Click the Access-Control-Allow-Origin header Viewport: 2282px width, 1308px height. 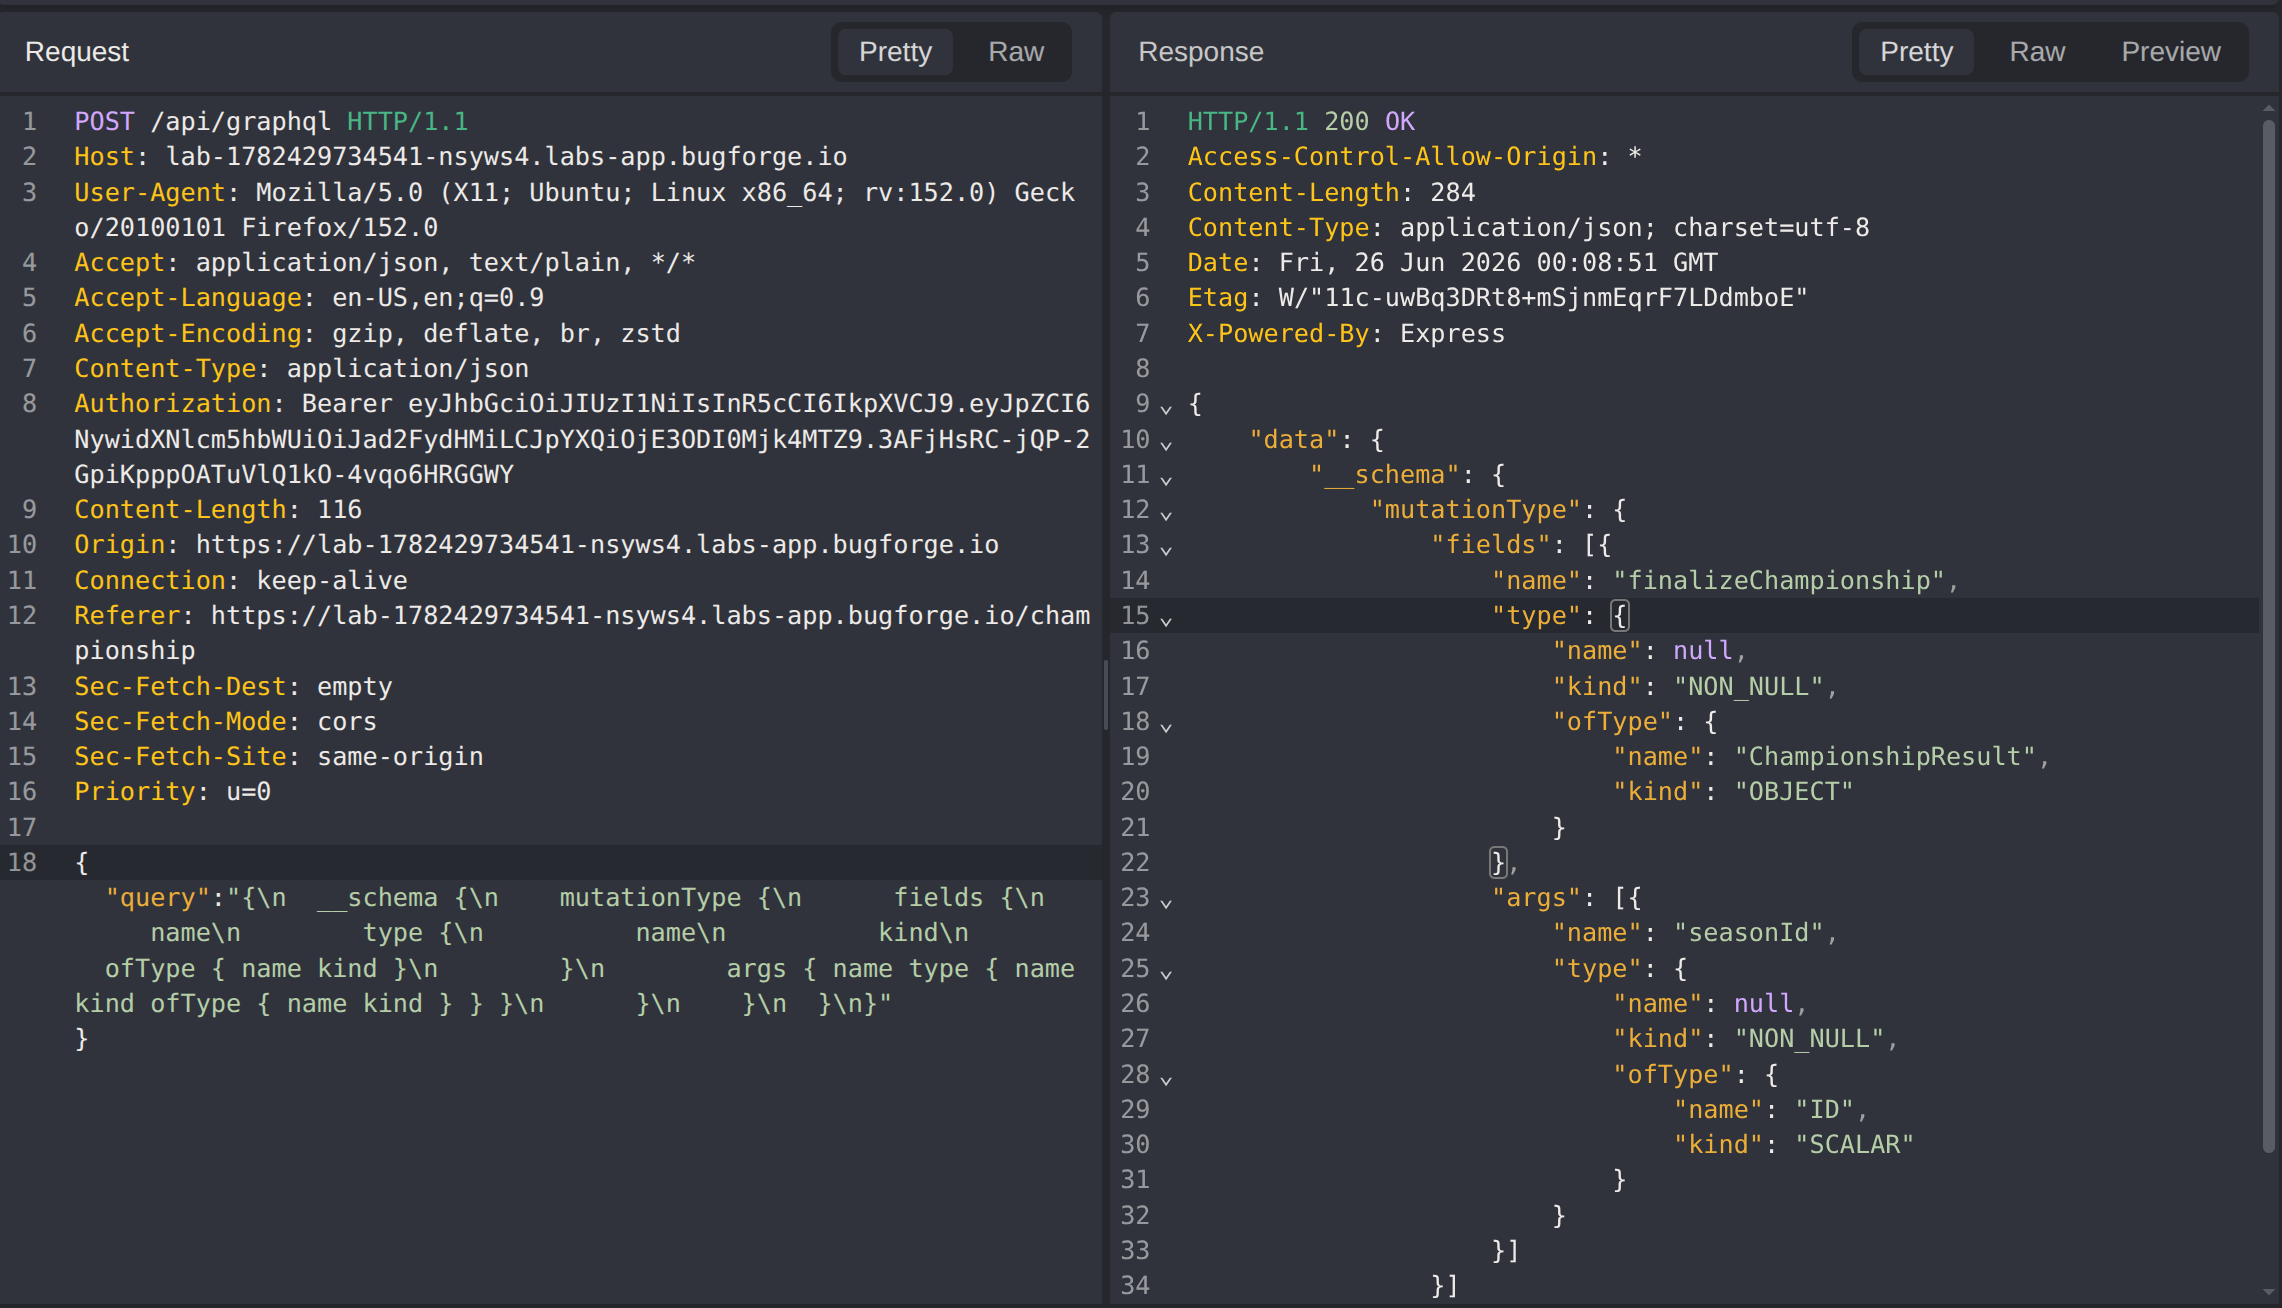1415,157
